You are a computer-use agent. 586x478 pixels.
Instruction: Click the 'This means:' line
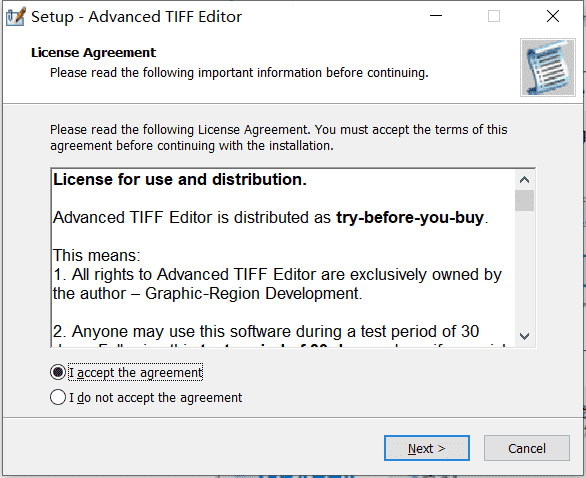(x=96, y=256)
